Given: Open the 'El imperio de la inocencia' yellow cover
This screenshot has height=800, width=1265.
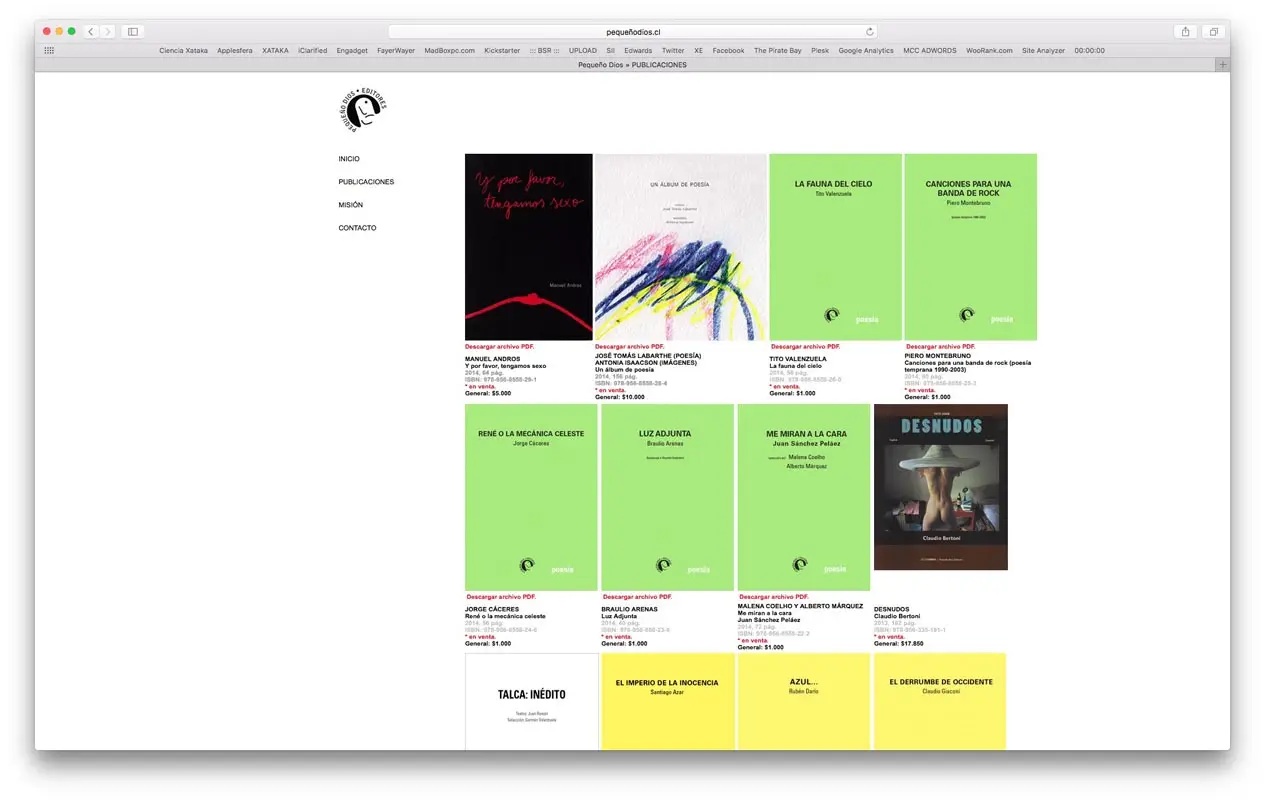Looking at the screenshot, I should [667, 701].
